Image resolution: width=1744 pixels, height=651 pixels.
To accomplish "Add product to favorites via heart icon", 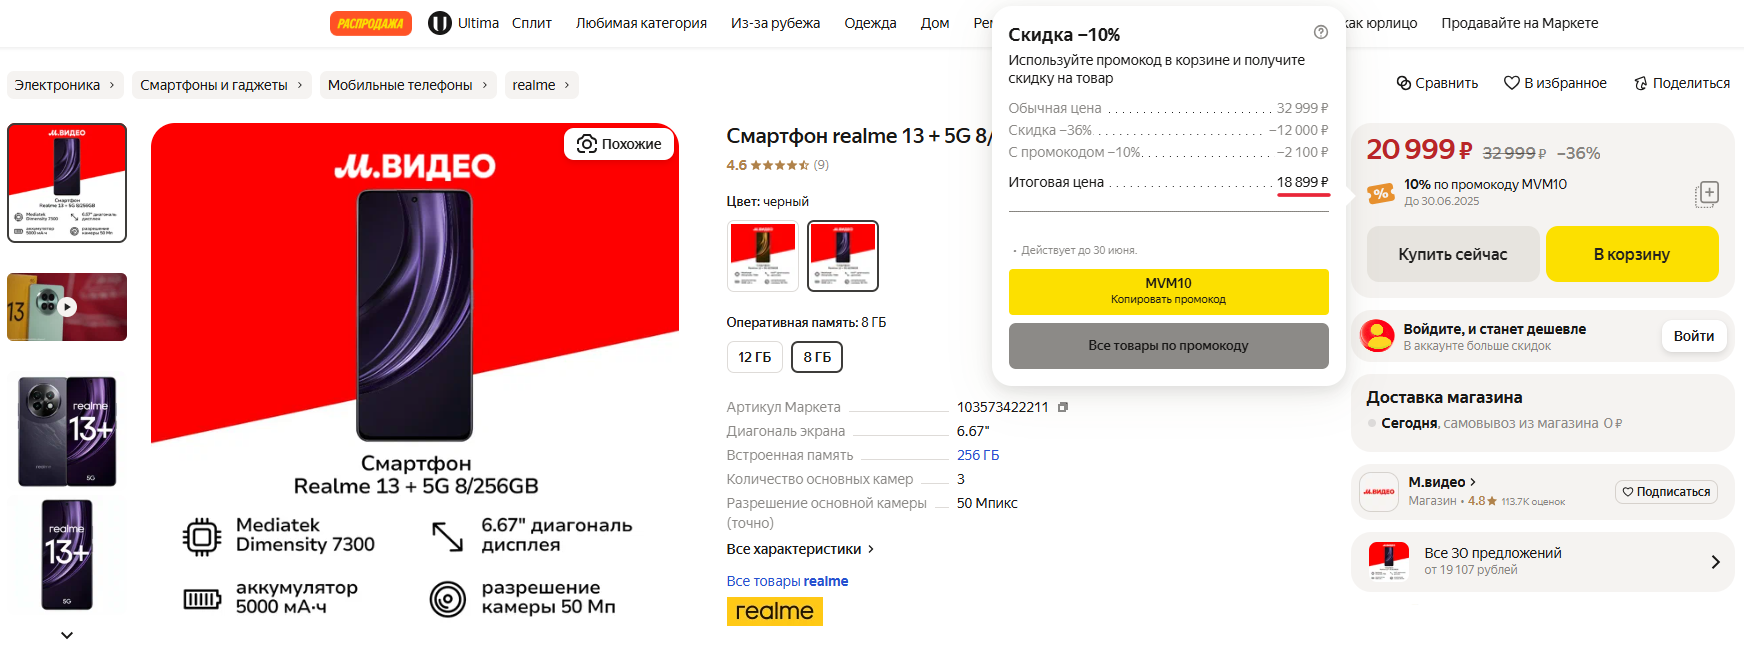I will (x=1512, y=83).
